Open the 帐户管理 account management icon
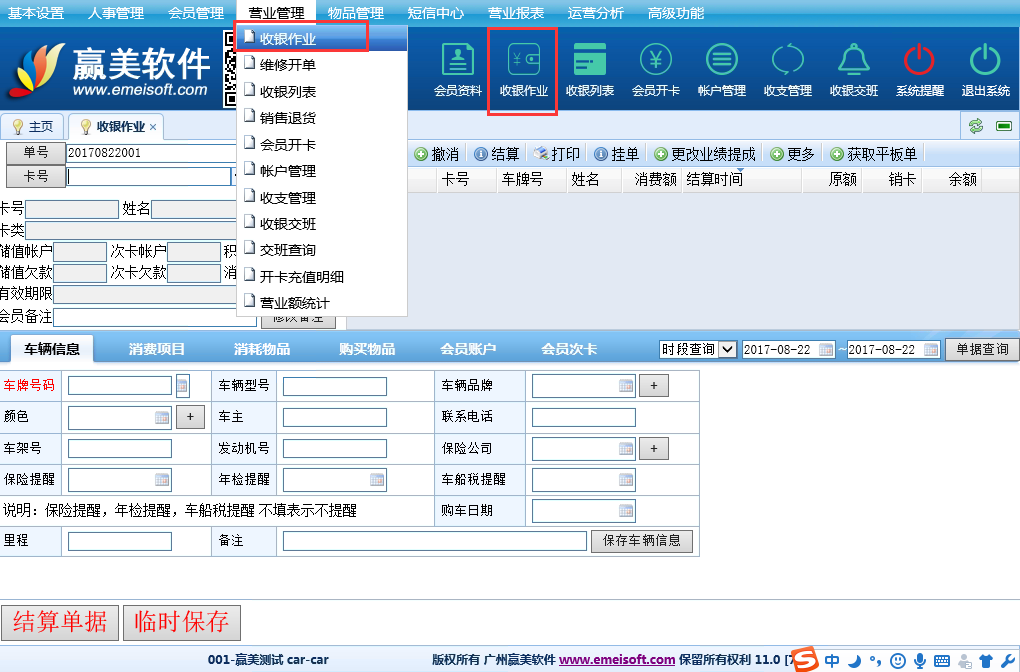 click(x=721, y=70)
